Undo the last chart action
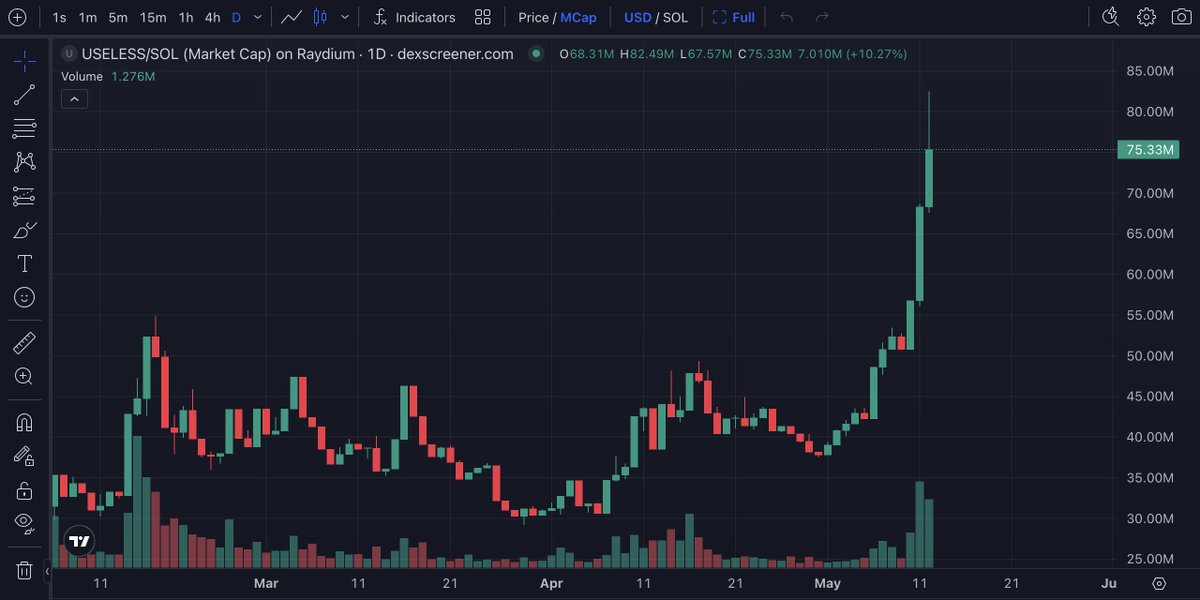This screenshot has width=1200, height=600. 786,17
